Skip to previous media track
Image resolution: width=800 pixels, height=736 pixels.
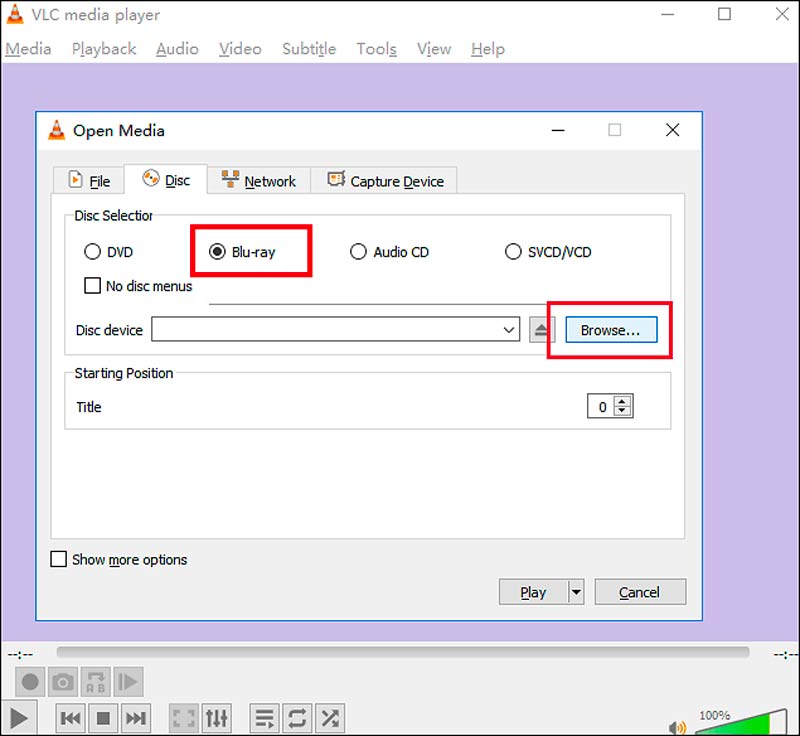pos(70,717)
